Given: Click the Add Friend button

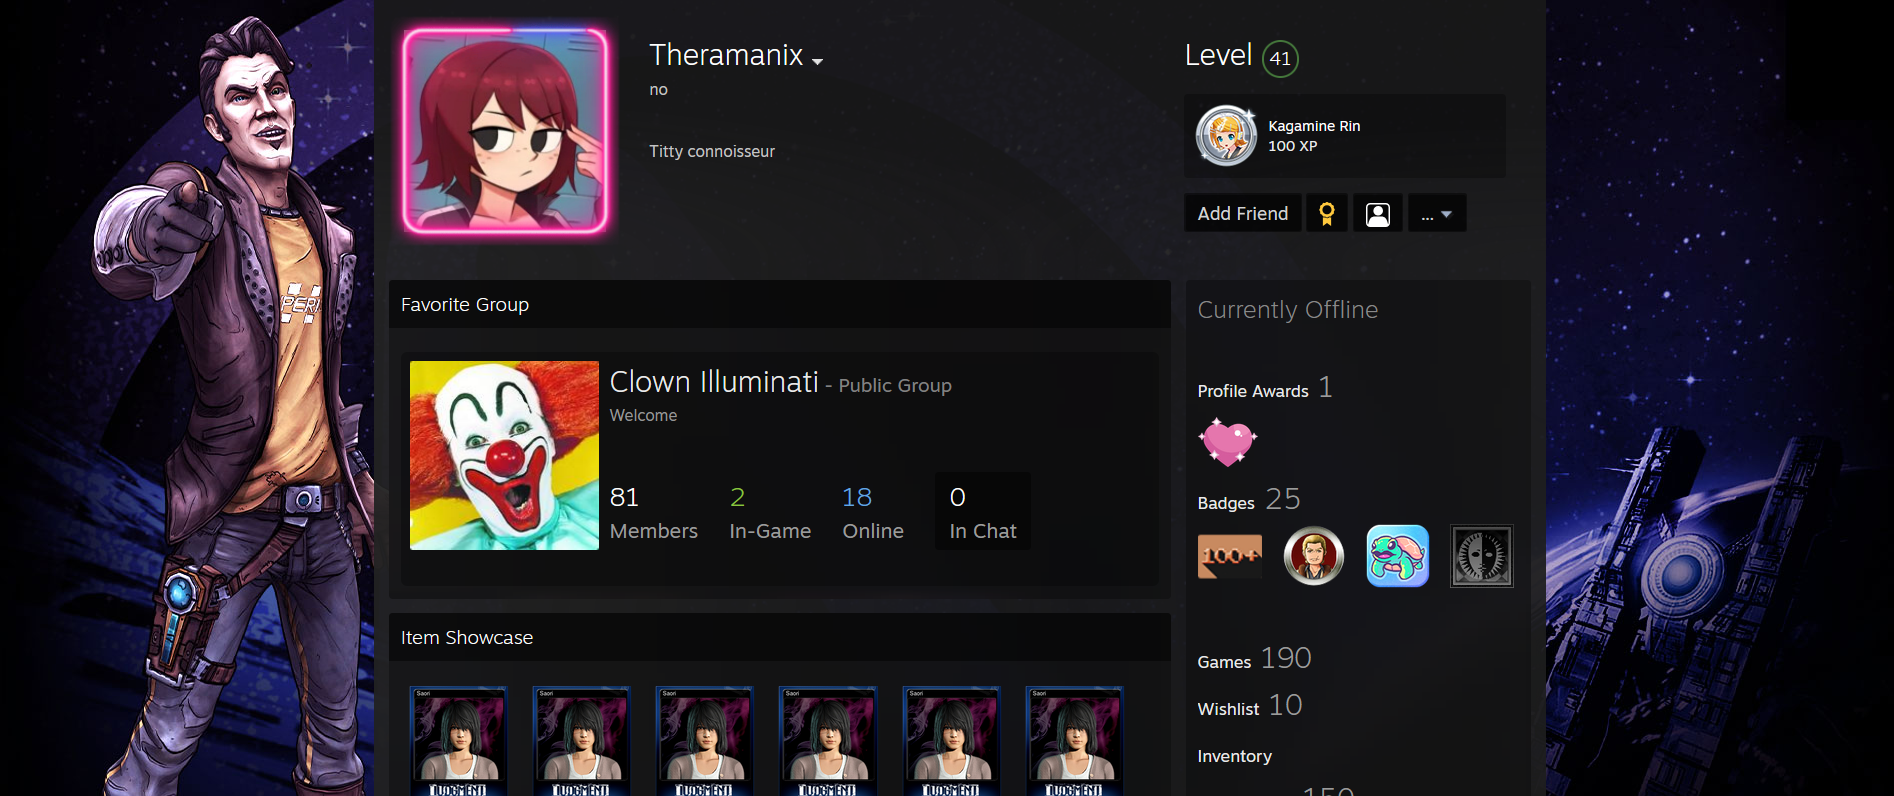Looking at the screenshot, I should pos(1243,213).
